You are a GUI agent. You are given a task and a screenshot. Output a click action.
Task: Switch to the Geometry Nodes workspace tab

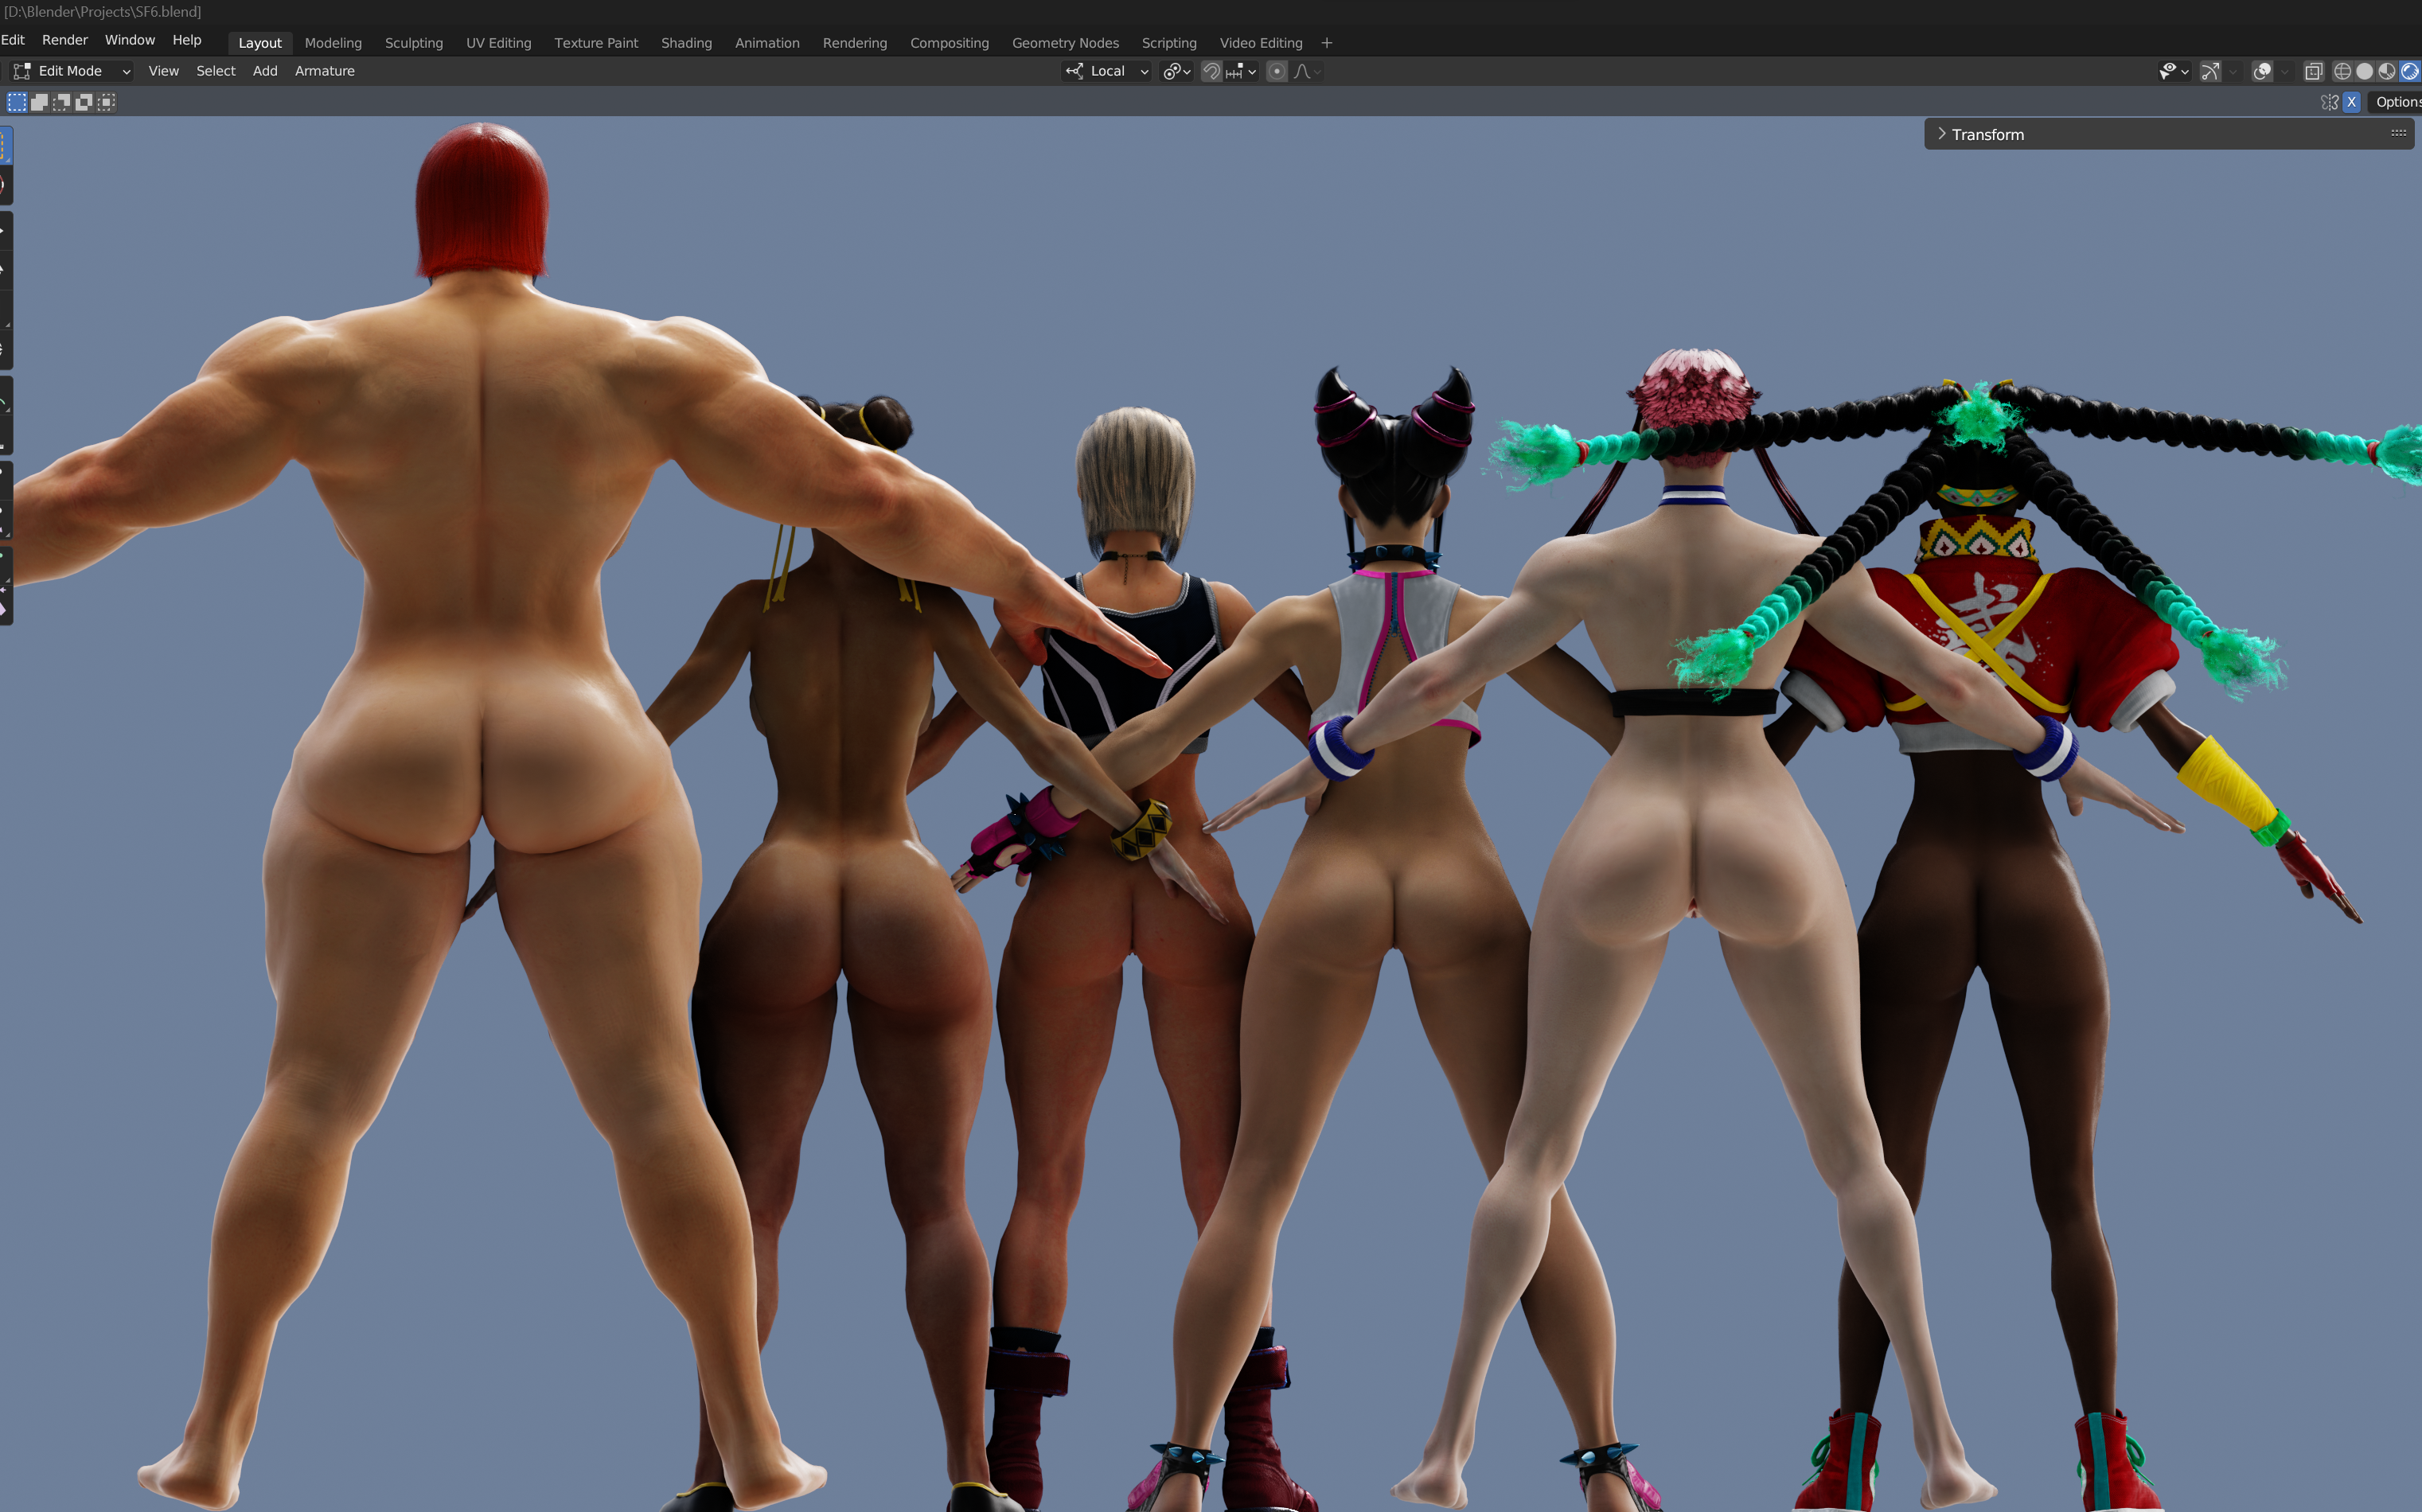[1065, 43]
